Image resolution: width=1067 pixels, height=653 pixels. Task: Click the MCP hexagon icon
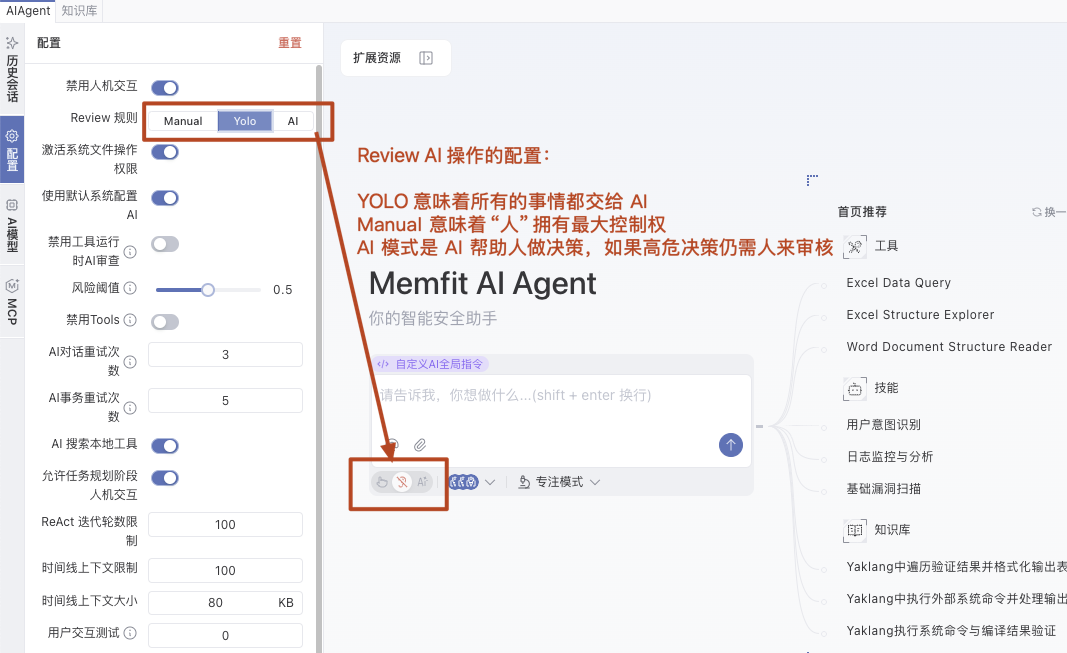pyautogui.click(x=12, y=286)
